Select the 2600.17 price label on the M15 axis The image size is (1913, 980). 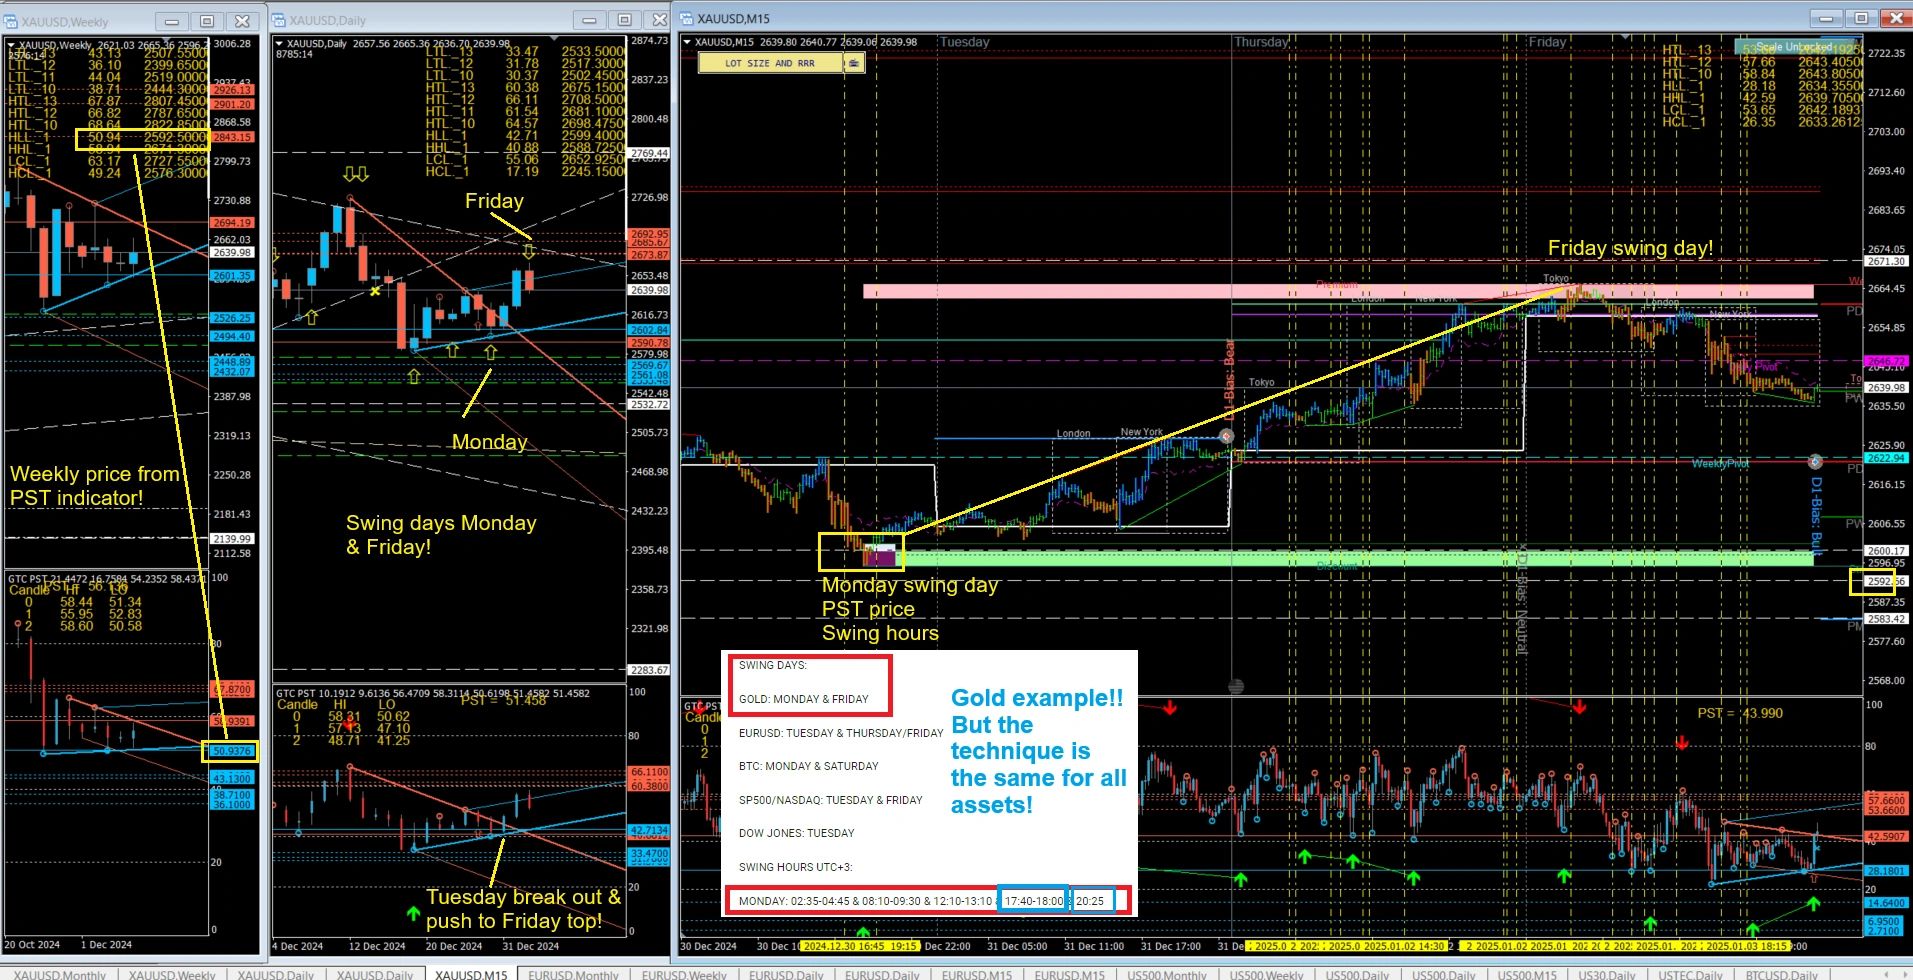pos(1886,550)
